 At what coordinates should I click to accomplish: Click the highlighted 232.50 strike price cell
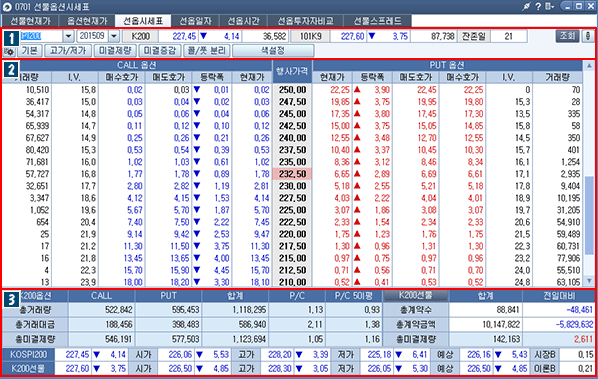click(292, 174)
